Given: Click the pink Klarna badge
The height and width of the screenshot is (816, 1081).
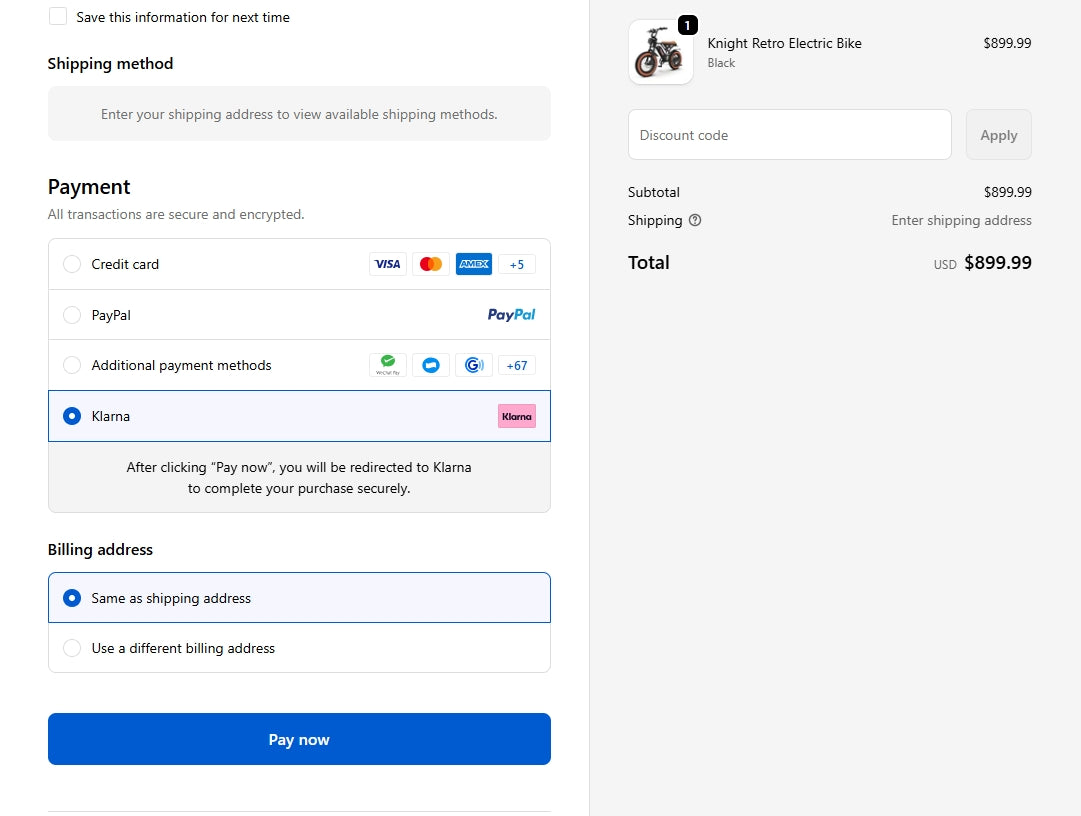Looking at the screenshot, I should click(517, 416).
